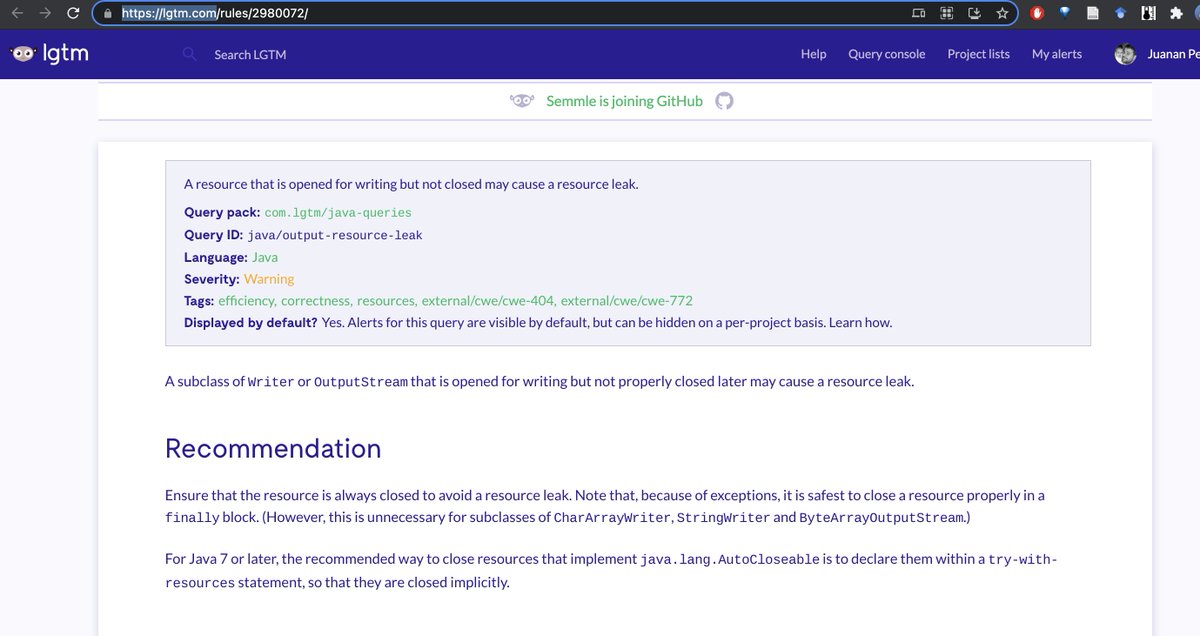Select the ByteArrayOutputStream code text
This screenshot has height=636, width=1200.
882,518
